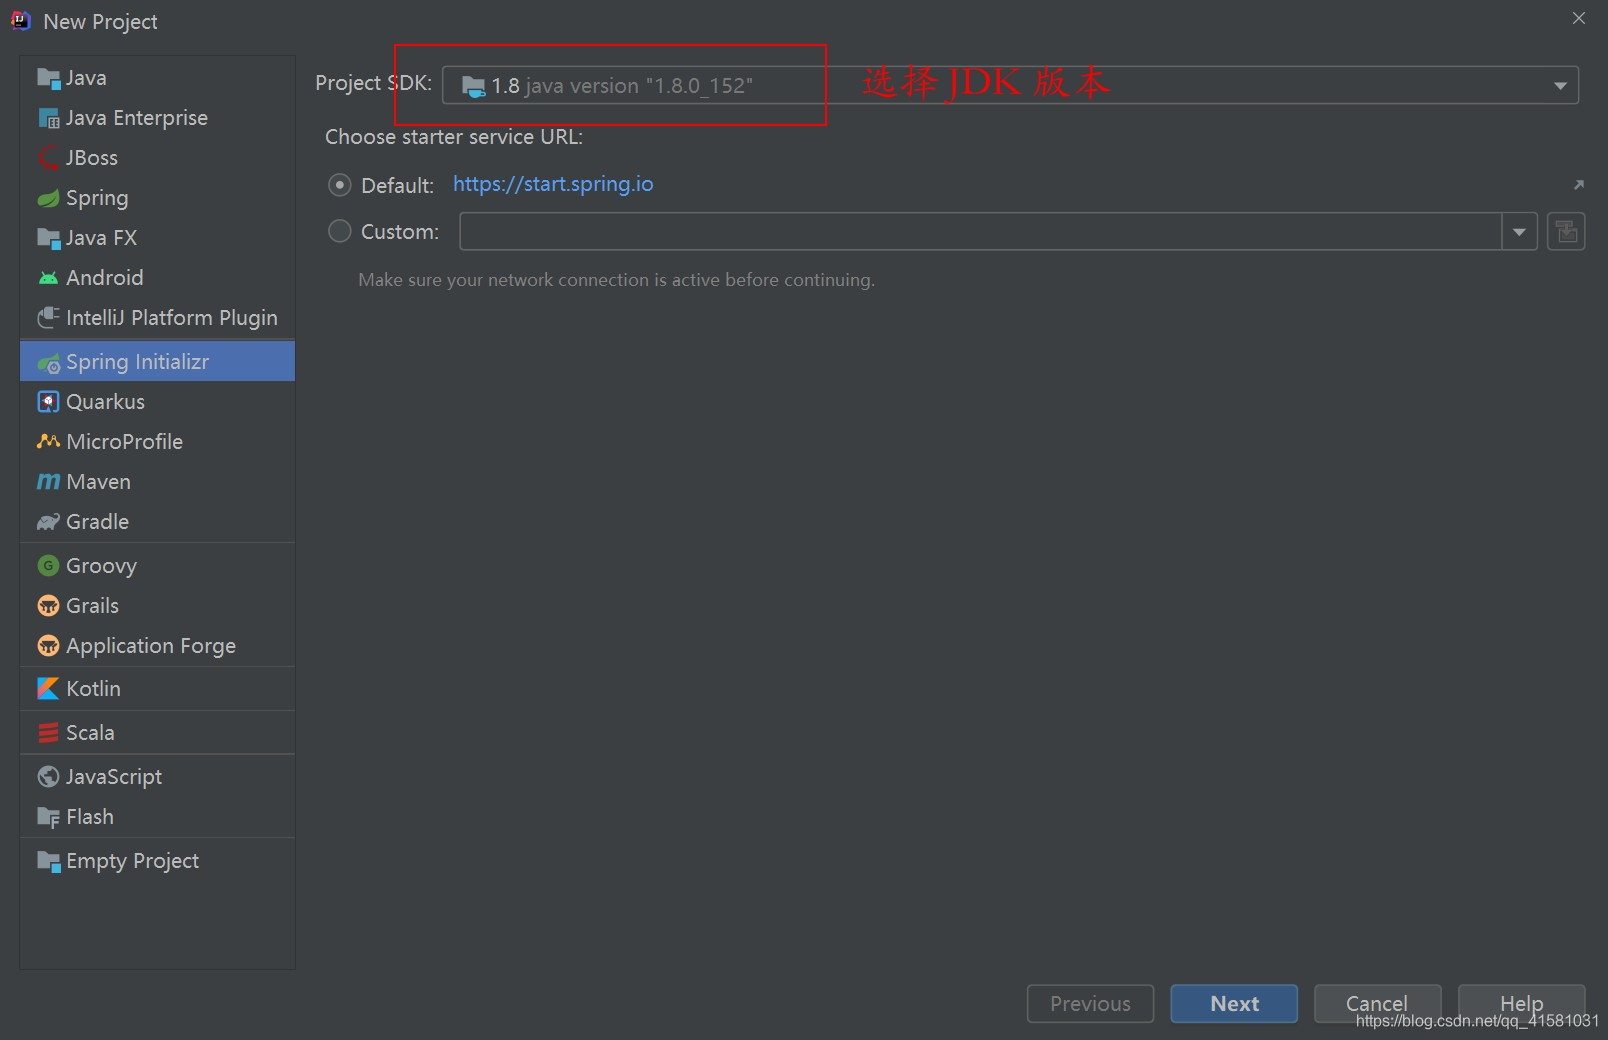Click the Grails label
The width and height of the screenshot is (1608, 1040).
92,606
